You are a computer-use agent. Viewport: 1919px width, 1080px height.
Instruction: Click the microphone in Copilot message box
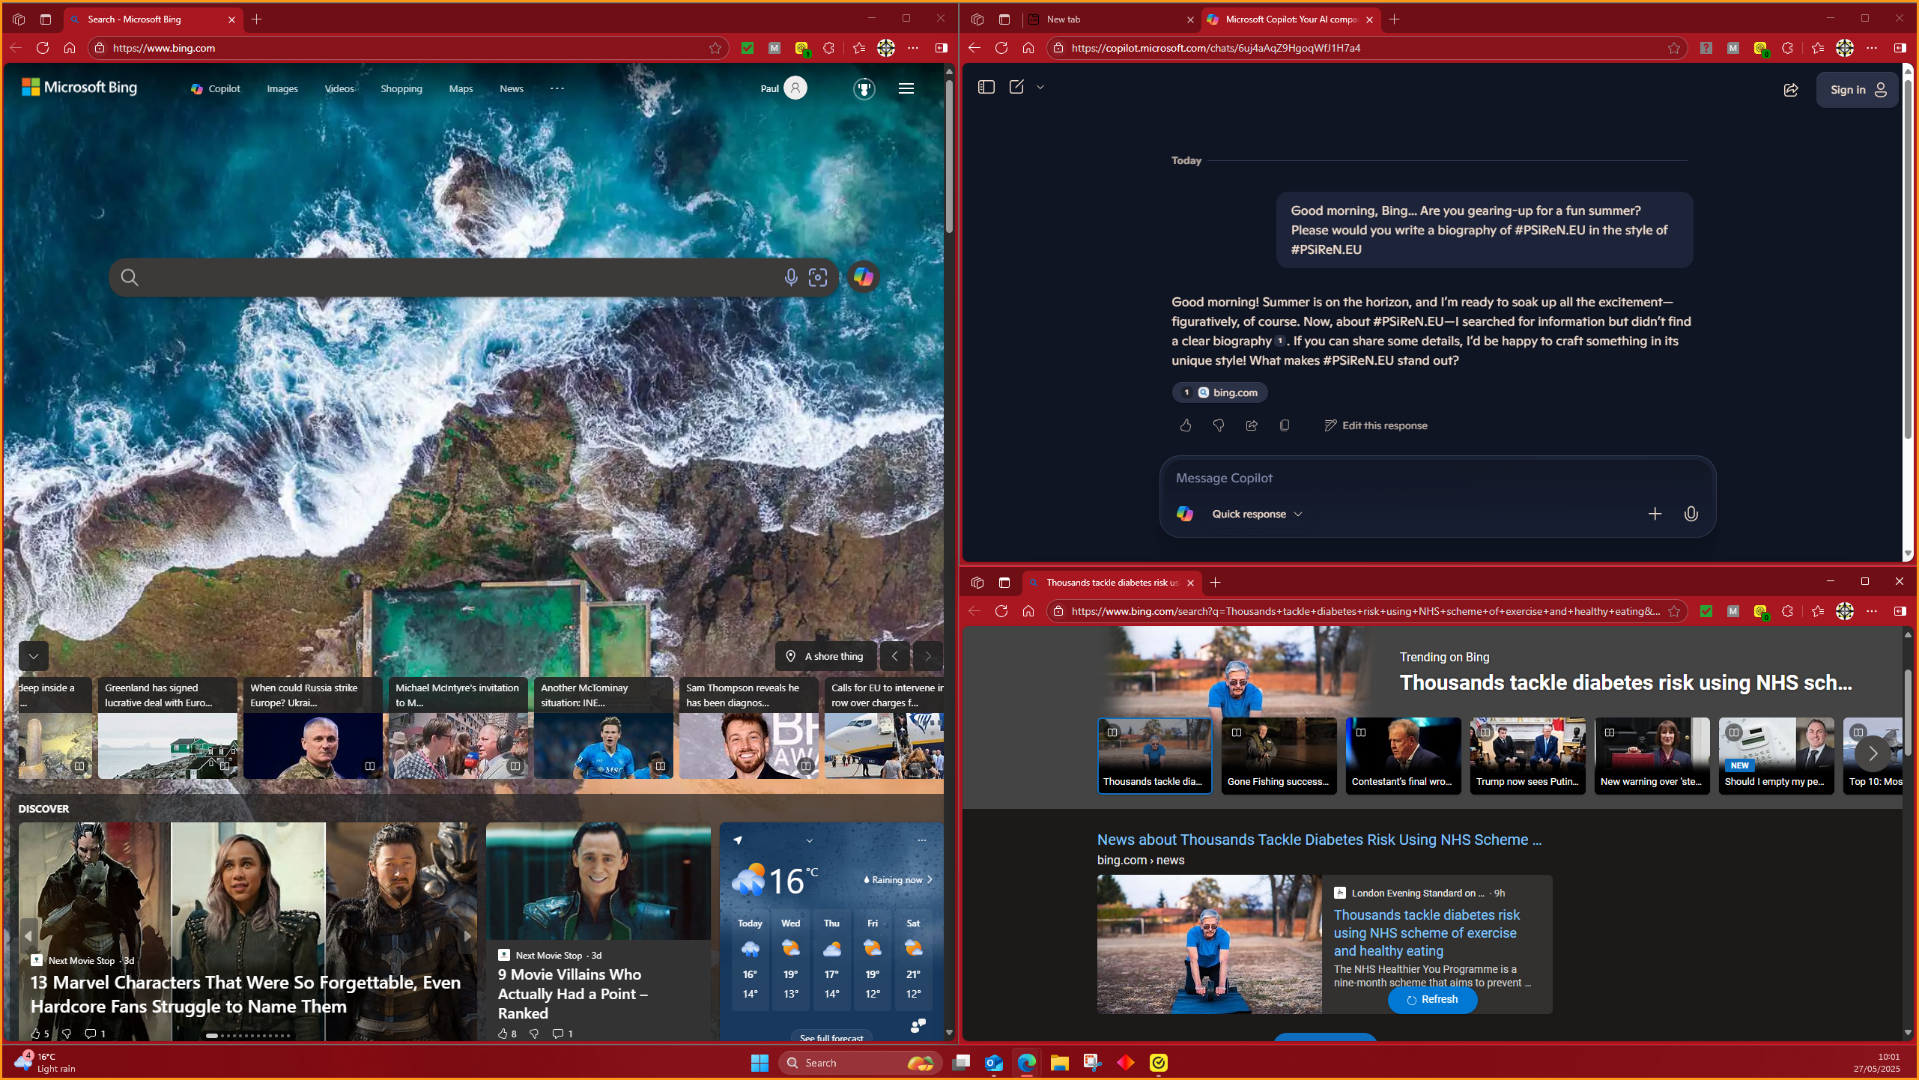tap(1690, 513)
